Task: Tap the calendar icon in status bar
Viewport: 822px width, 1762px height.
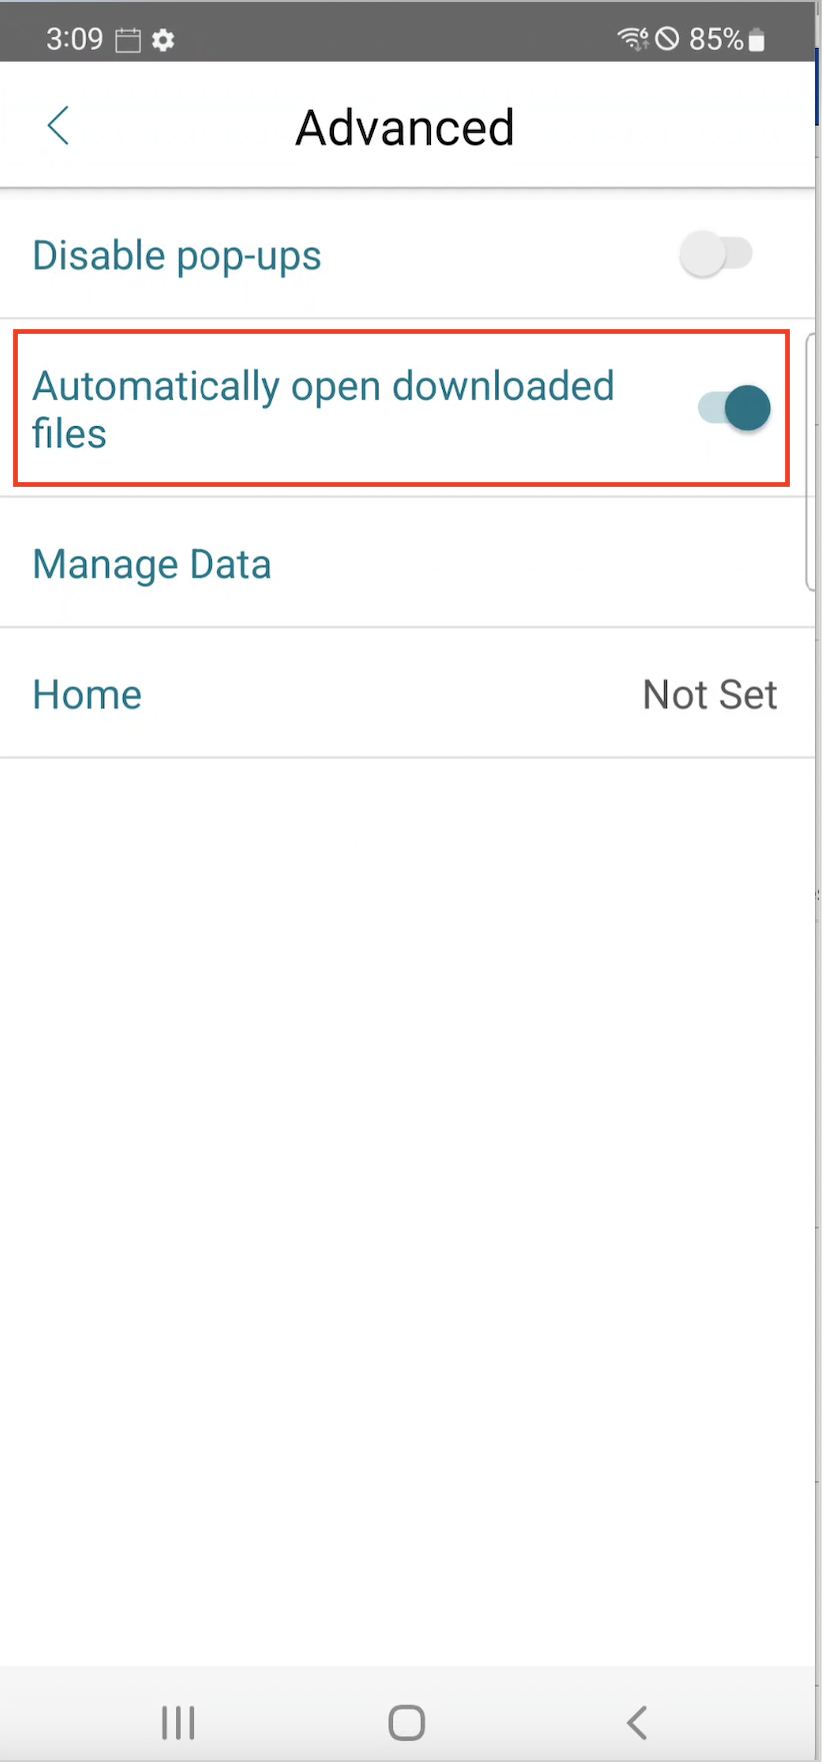Action: [128, 40]
